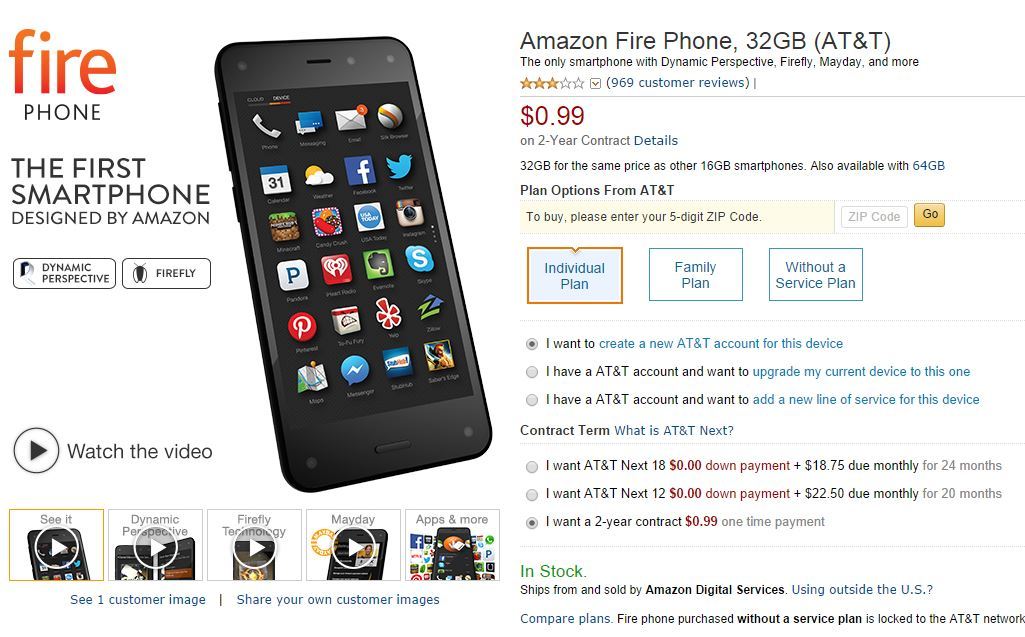1025x637 pixels.
Task: Play the Dynamic Perspective video thumbnail
Action: [x=155, y=545]
